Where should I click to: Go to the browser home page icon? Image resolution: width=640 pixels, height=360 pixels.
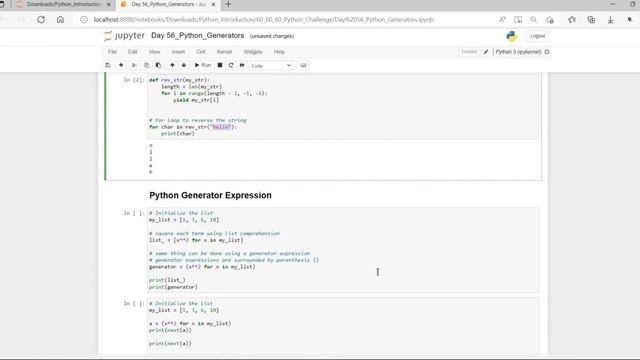[60, 20]
